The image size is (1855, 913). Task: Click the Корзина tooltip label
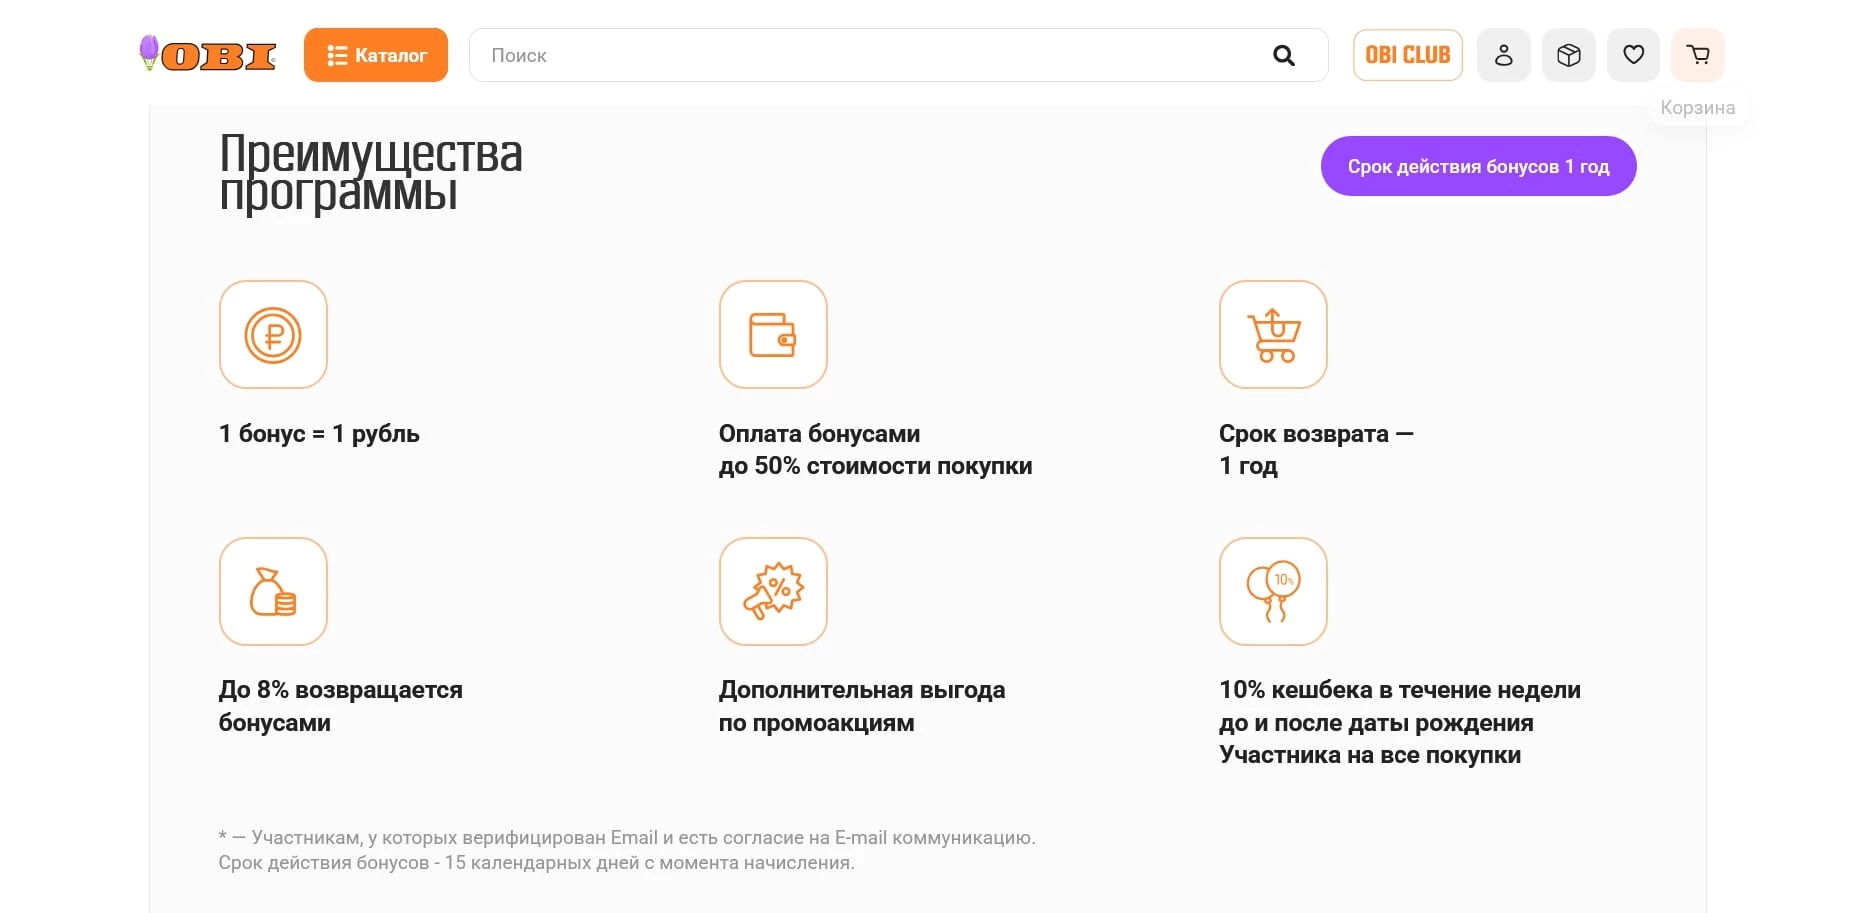click(x=1697, y=107)
